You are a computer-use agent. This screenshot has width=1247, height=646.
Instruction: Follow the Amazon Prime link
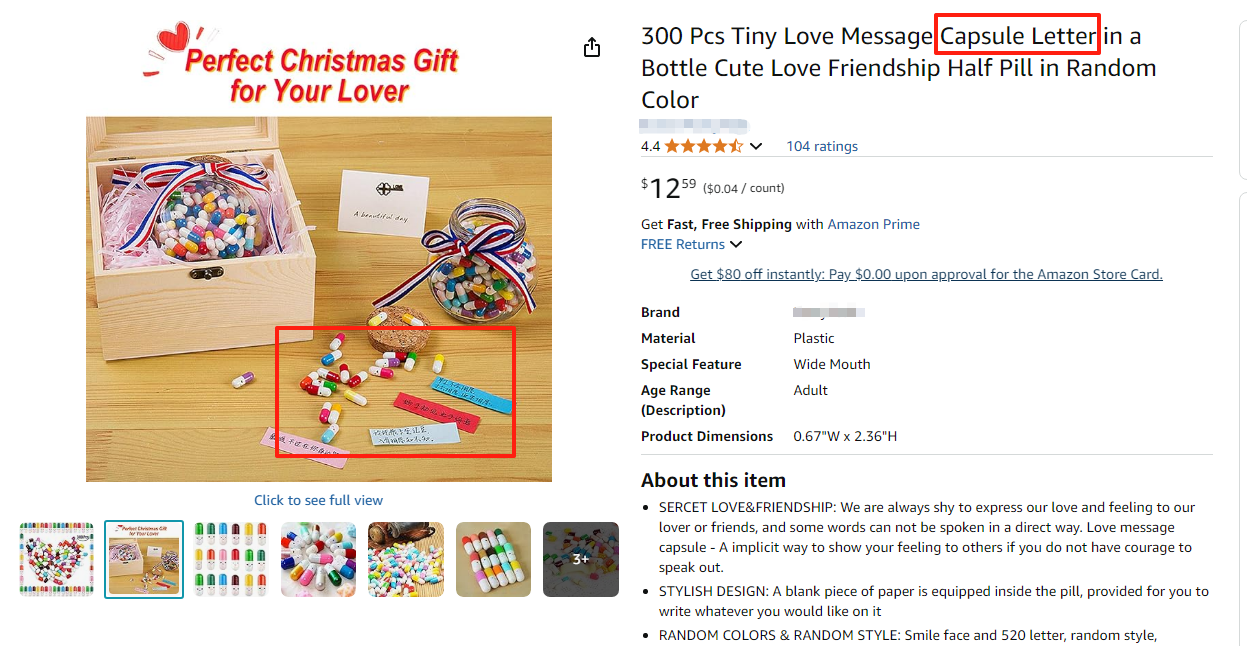[873, 224]
